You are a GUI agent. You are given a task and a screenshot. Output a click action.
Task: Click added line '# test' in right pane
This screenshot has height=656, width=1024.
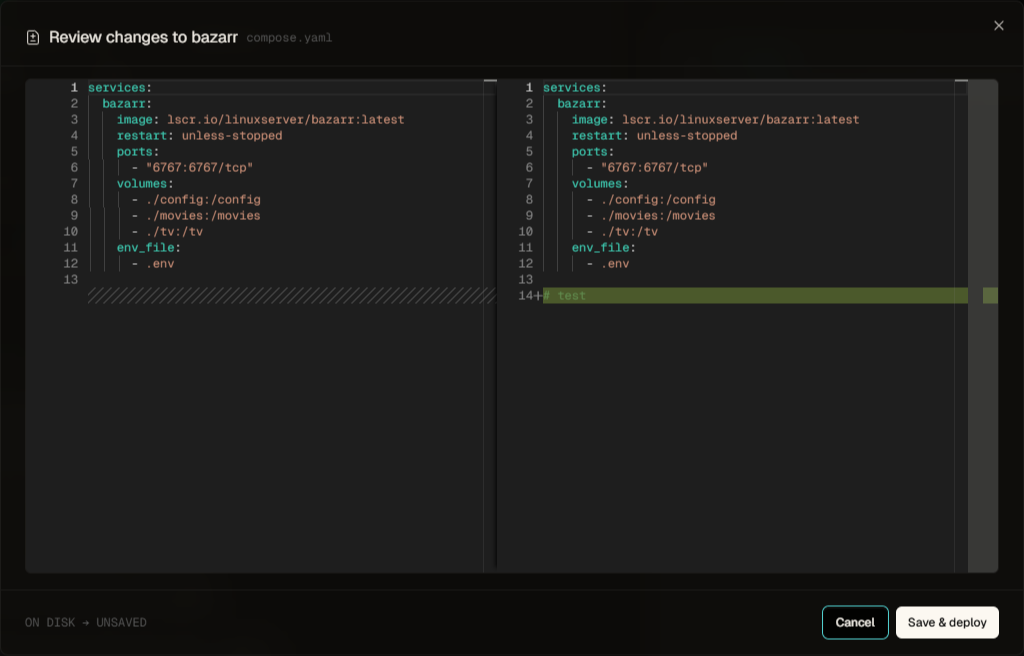pyautogui.click(x=755, y=295)
